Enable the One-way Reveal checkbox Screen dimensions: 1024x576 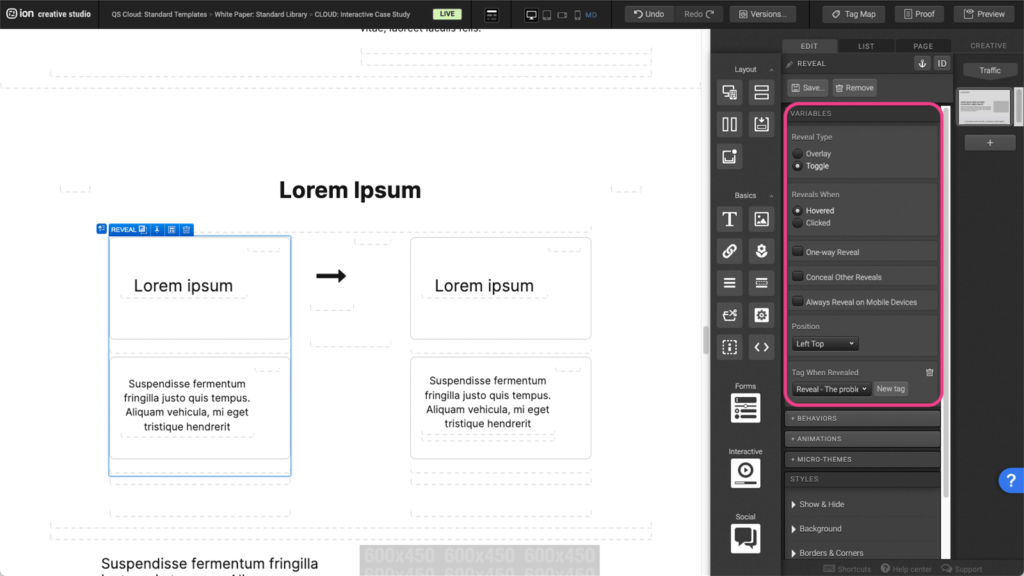pyautogui.click(x=798, y=252)
